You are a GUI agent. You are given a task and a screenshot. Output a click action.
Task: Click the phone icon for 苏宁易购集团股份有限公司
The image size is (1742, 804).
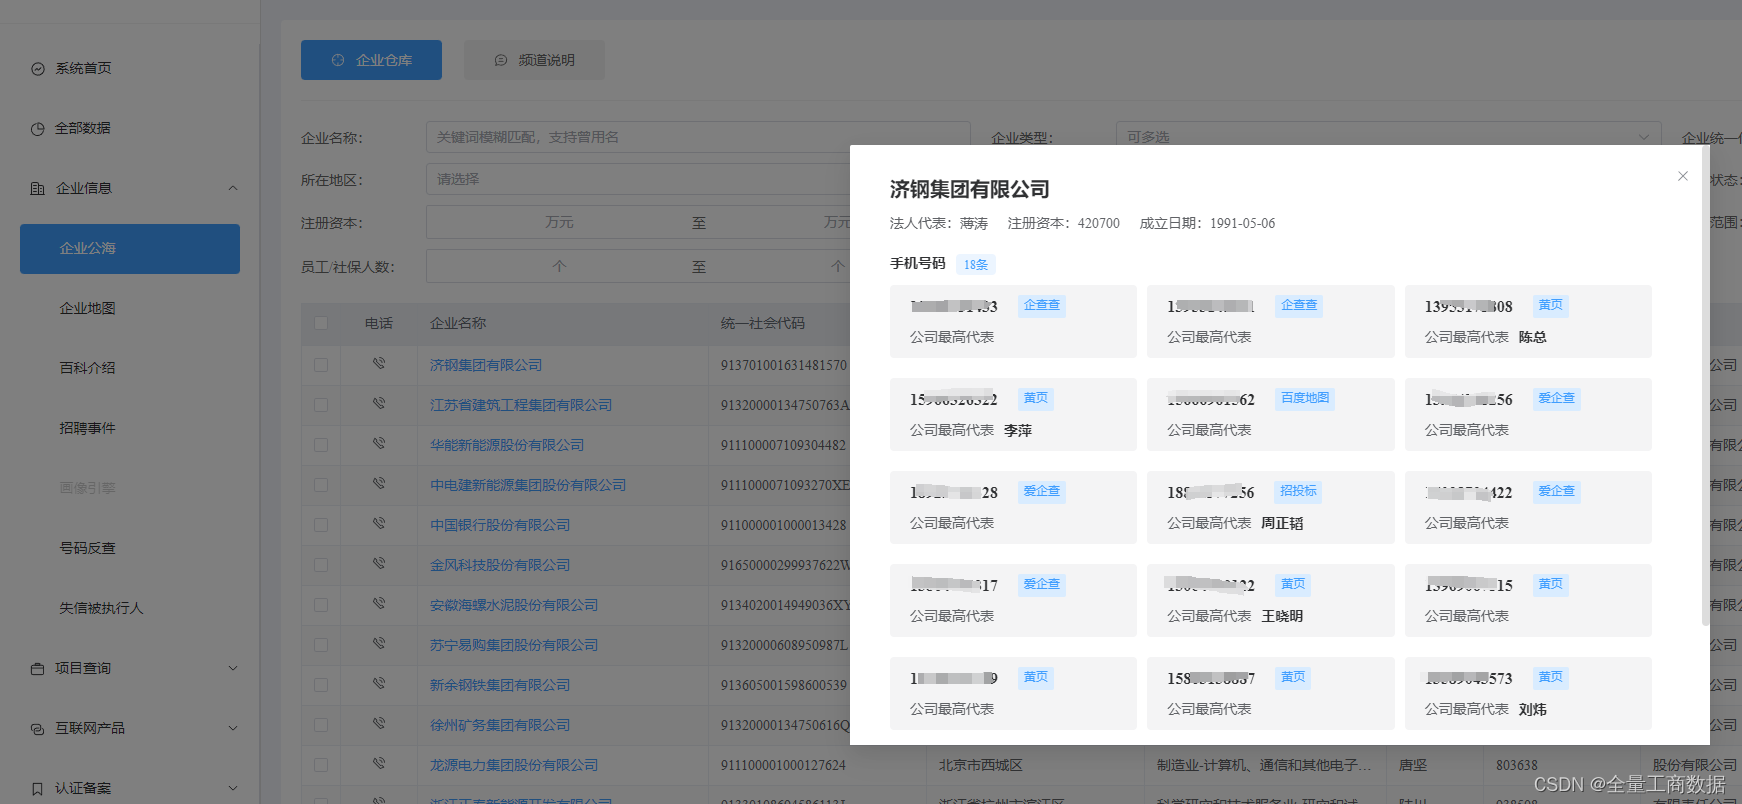click(x=379, y=644)
